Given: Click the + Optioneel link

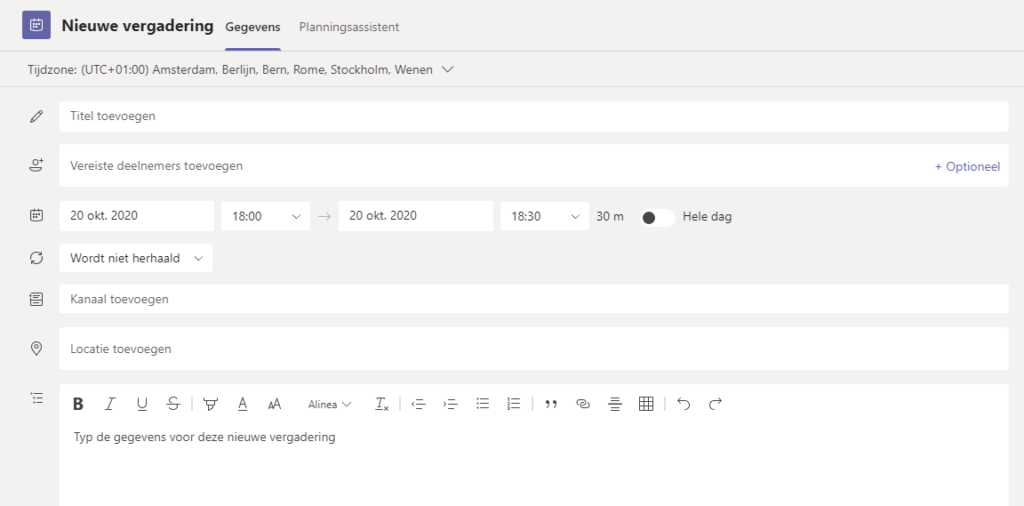Looking at the screenshot, I should [x=966, y=166].
